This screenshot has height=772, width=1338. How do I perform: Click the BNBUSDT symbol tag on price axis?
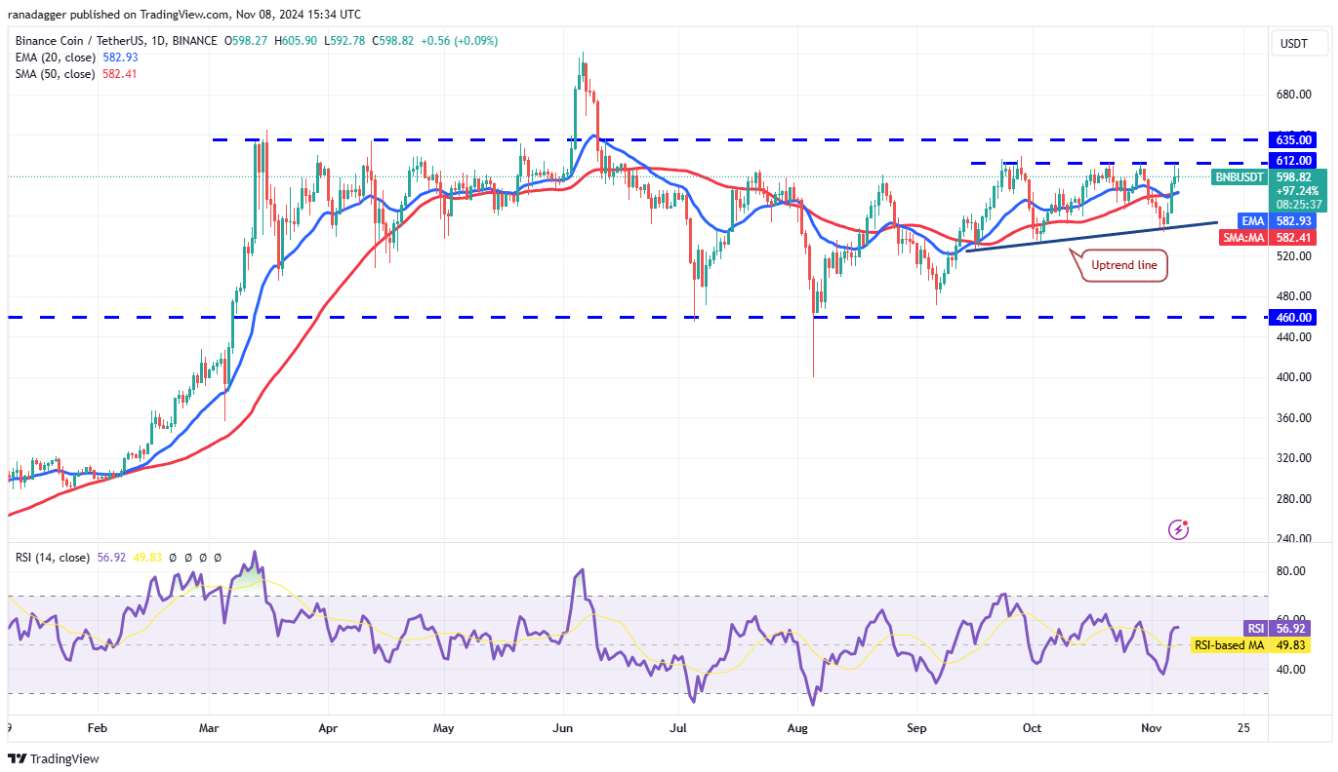1239,177
